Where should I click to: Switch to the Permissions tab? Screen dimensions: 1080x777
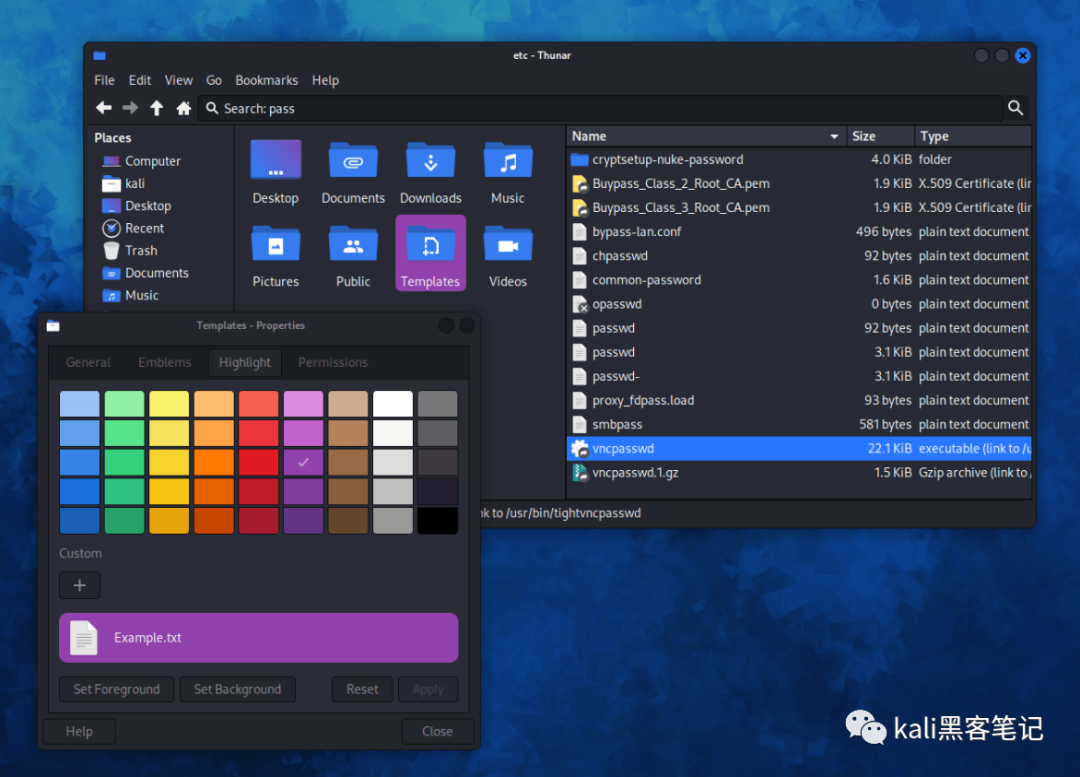333,362
